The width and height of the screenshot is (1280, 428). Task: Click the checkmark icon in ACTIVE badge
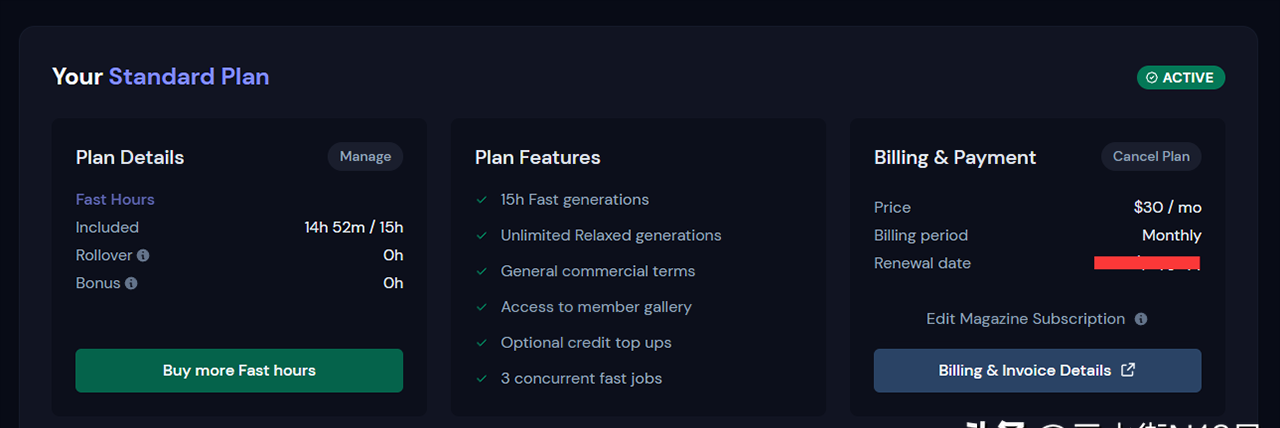coord(1152,78)
